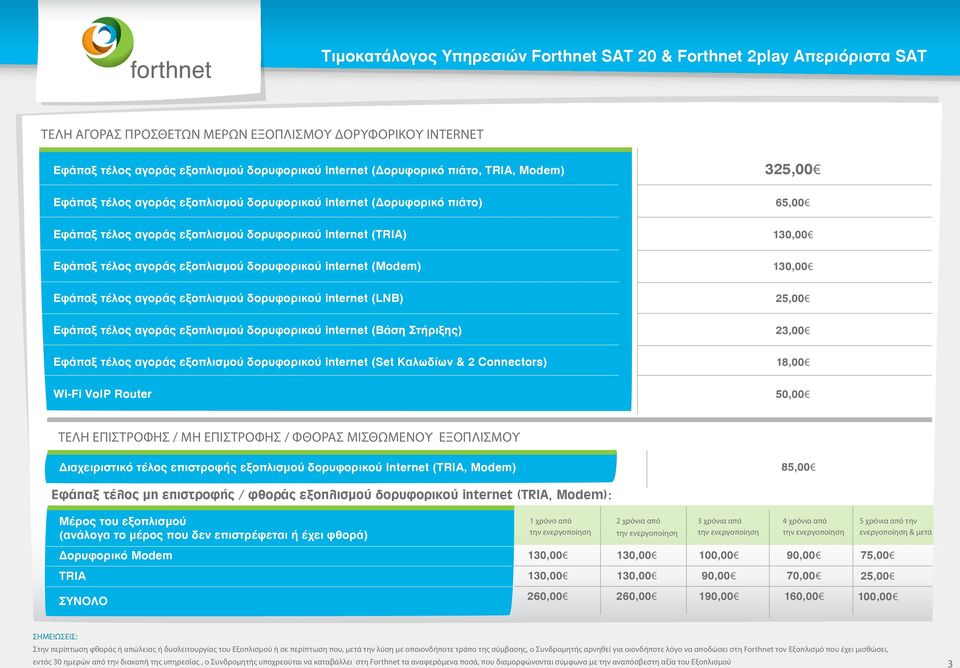Select the price "325,00€"
The height and width of the screenshot is (668, 960).
pos(792,169)
